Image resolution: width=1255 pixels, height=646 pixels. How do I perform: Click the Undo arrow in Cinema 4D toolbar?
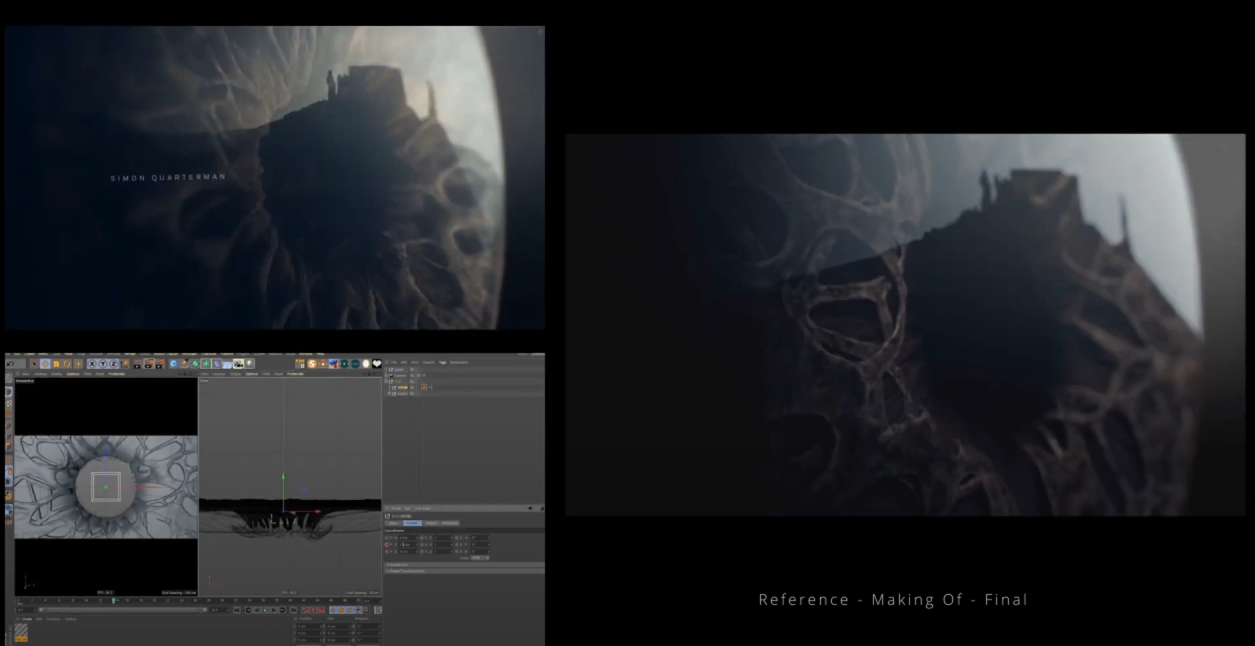pos(11,364)
